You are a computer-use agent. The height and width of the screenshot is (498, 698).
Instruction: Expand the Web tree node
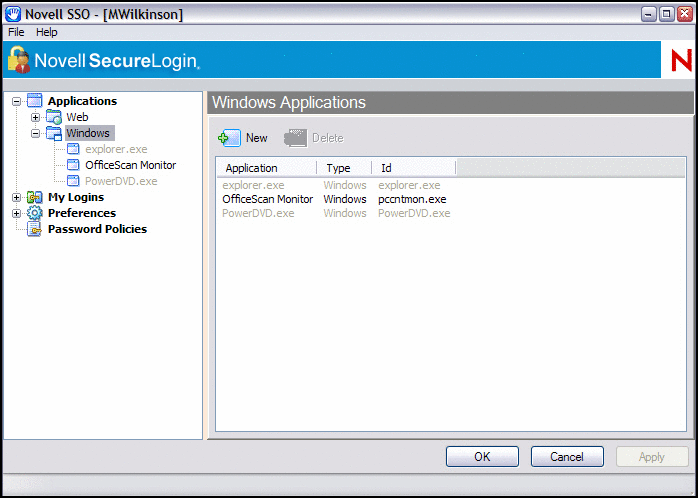click(x=36, y=117)
